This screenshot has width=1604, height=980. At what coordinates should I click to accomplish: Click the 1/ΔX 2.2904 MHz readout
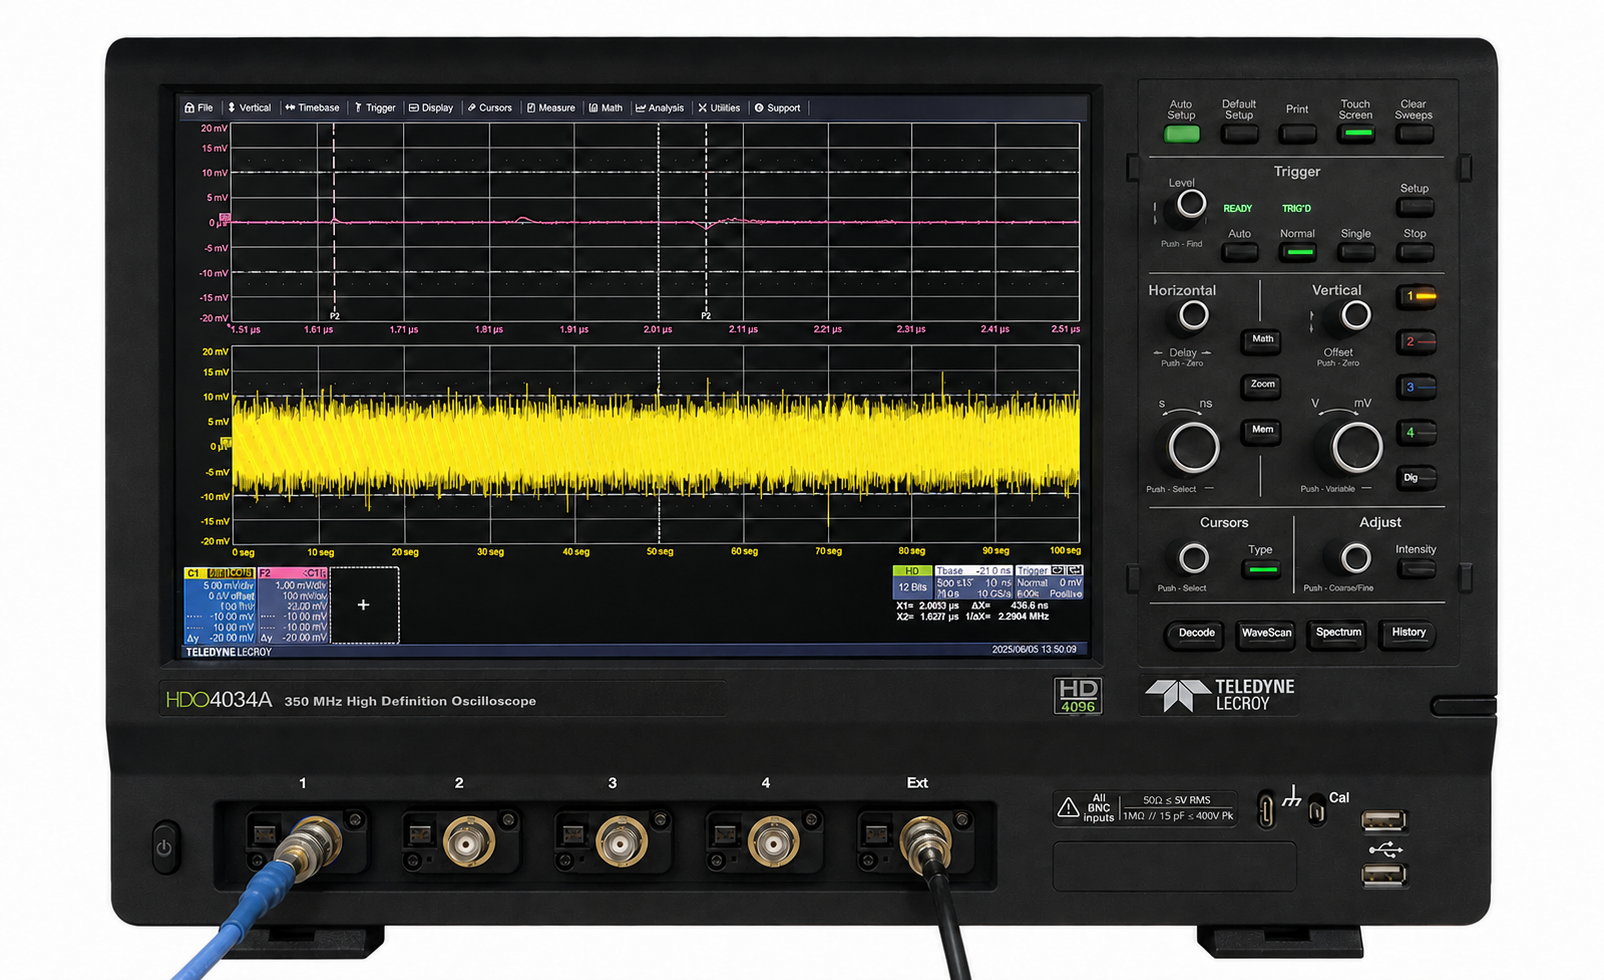(x=1007, y=617)
